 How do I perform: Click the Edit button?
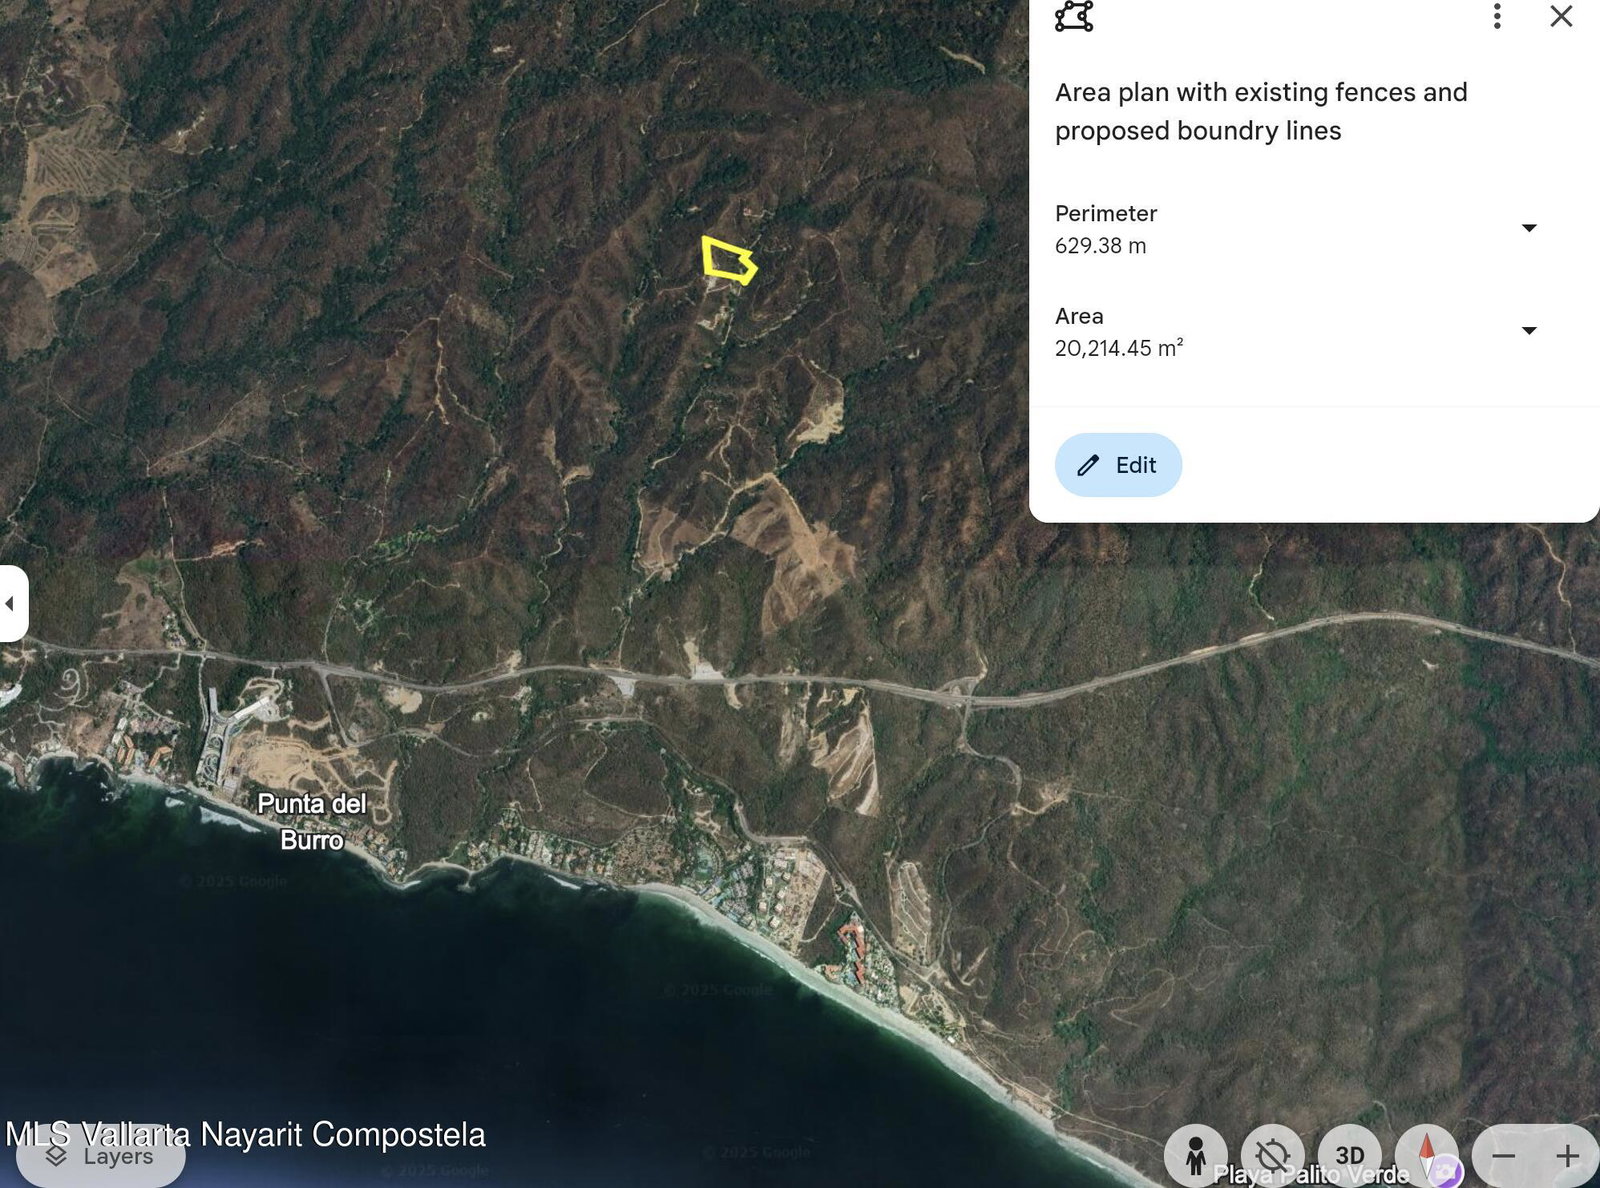(x=1118, y=465)
